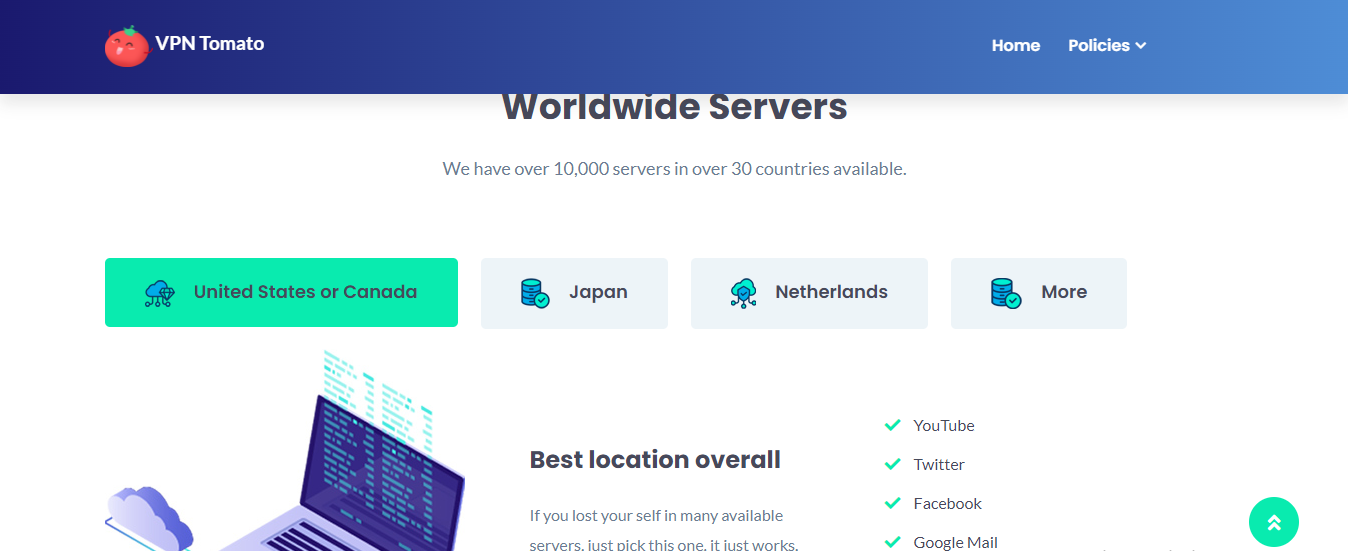Click the Worldwide Servers heading
This screenshot has height=551, width=1348.
674,107
